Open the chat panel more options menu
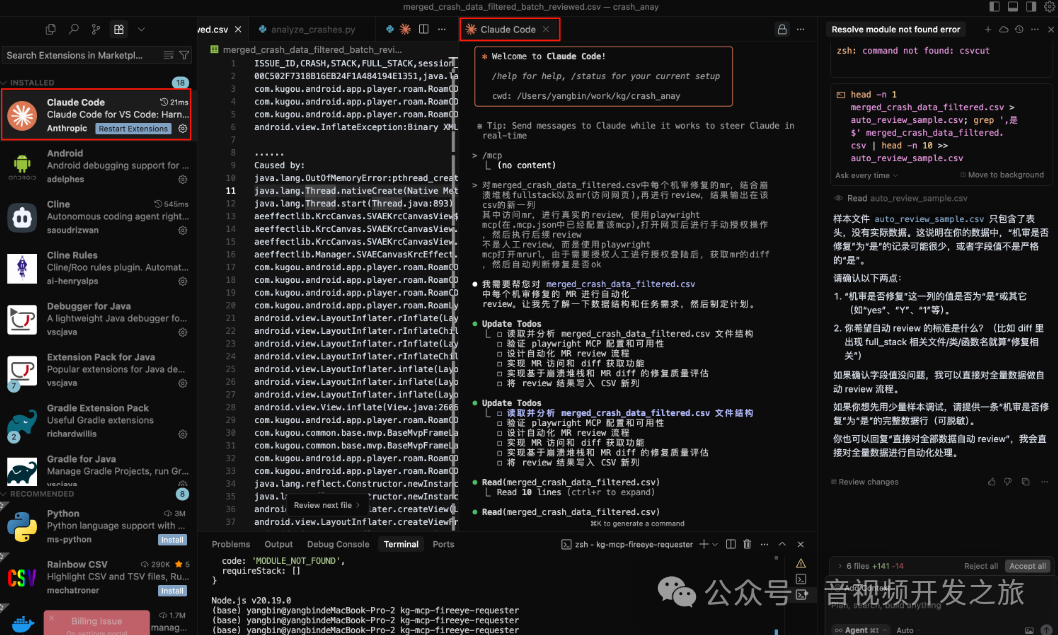 click(1034, 30)
